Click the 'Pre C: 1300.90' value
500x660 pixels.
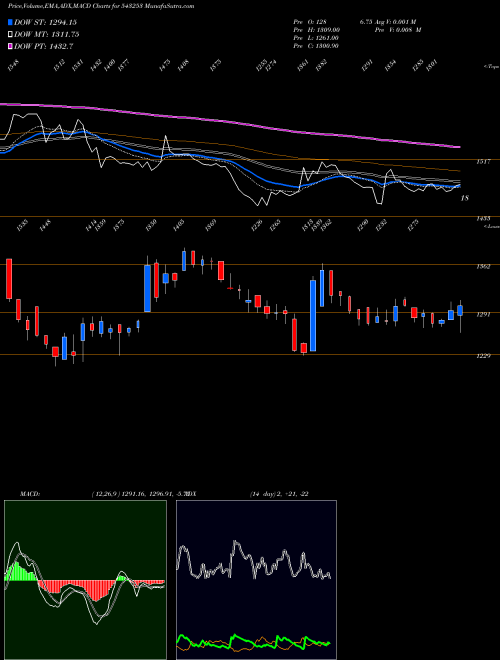click(316, 46)
